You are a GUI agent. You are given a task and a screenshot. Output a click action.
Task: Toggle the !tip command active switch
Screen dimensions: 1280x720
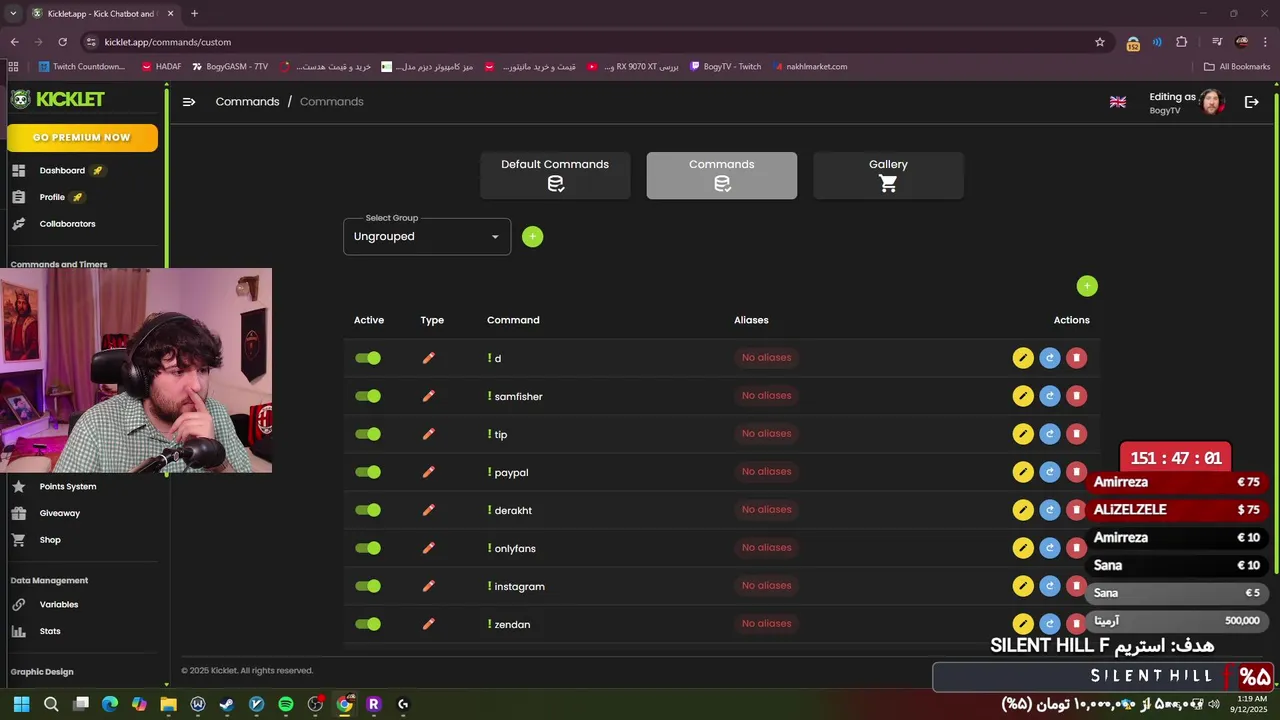tap(368, 434)
